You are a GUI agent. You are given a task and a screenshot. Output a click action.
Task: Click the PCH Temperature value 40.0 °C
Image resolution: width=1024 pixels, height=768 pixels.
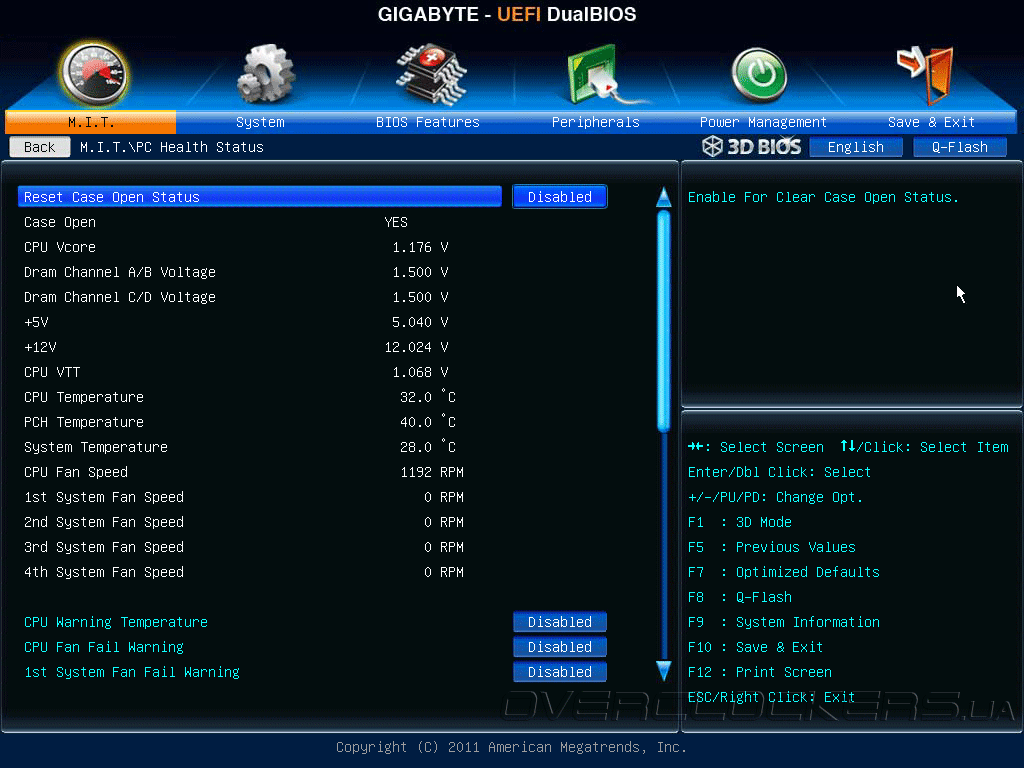click(x=428, y=422)
